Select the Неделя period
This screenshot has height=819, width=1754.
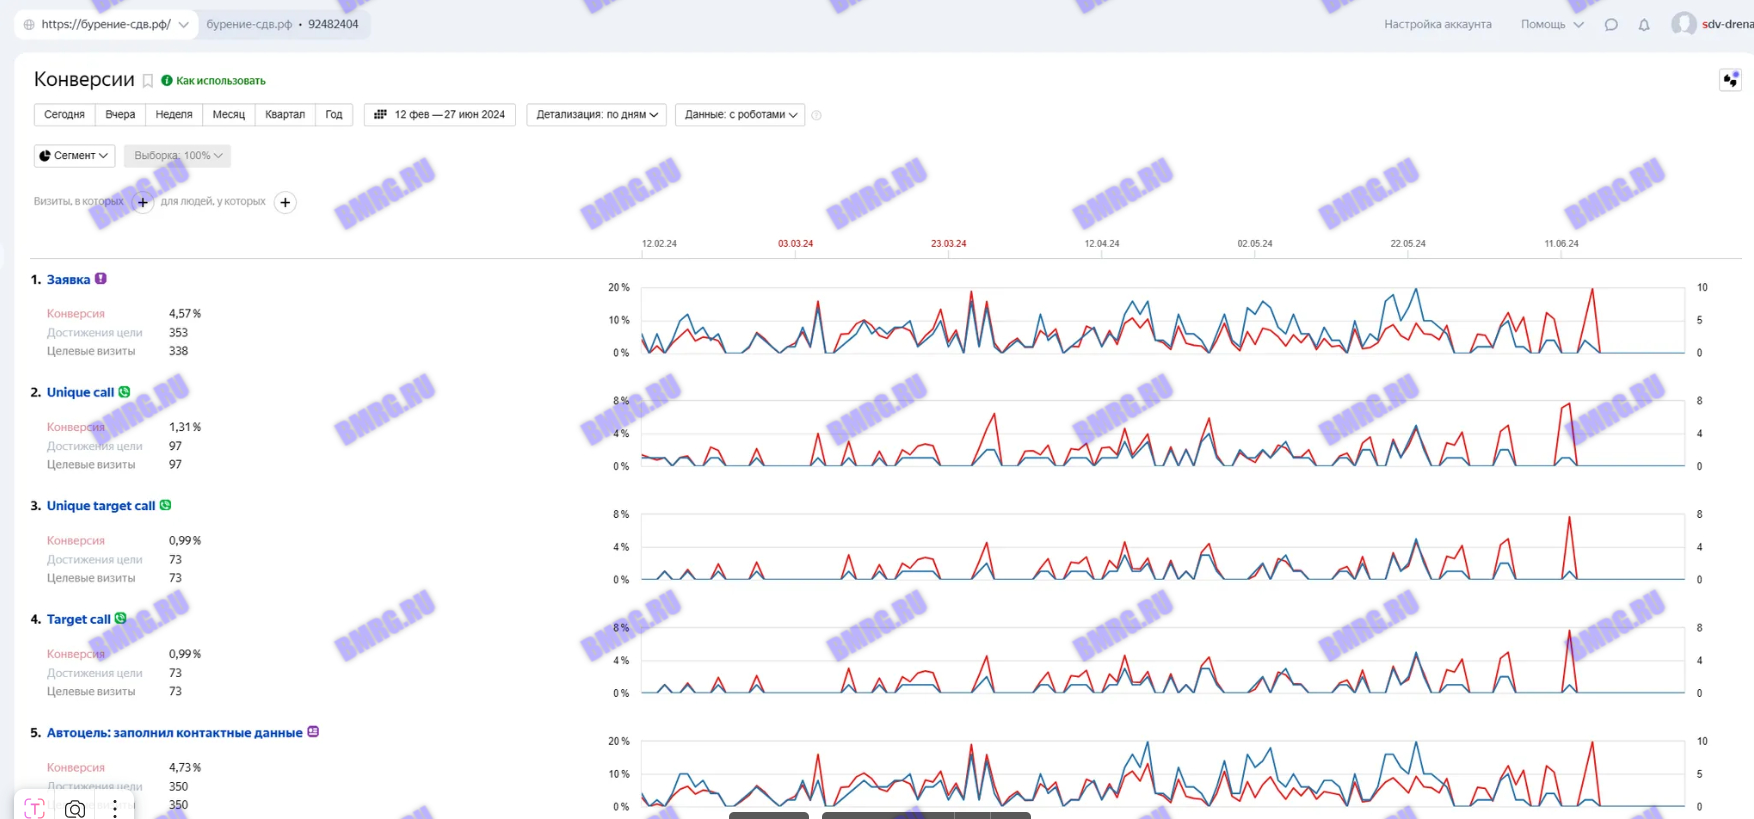174,115
